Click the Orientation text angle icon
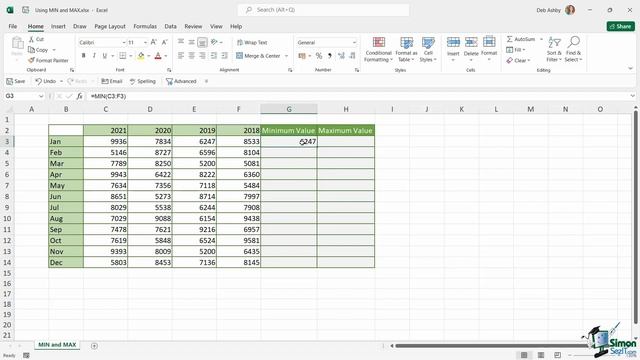640x360 pixels. click(x=215, y=42)
